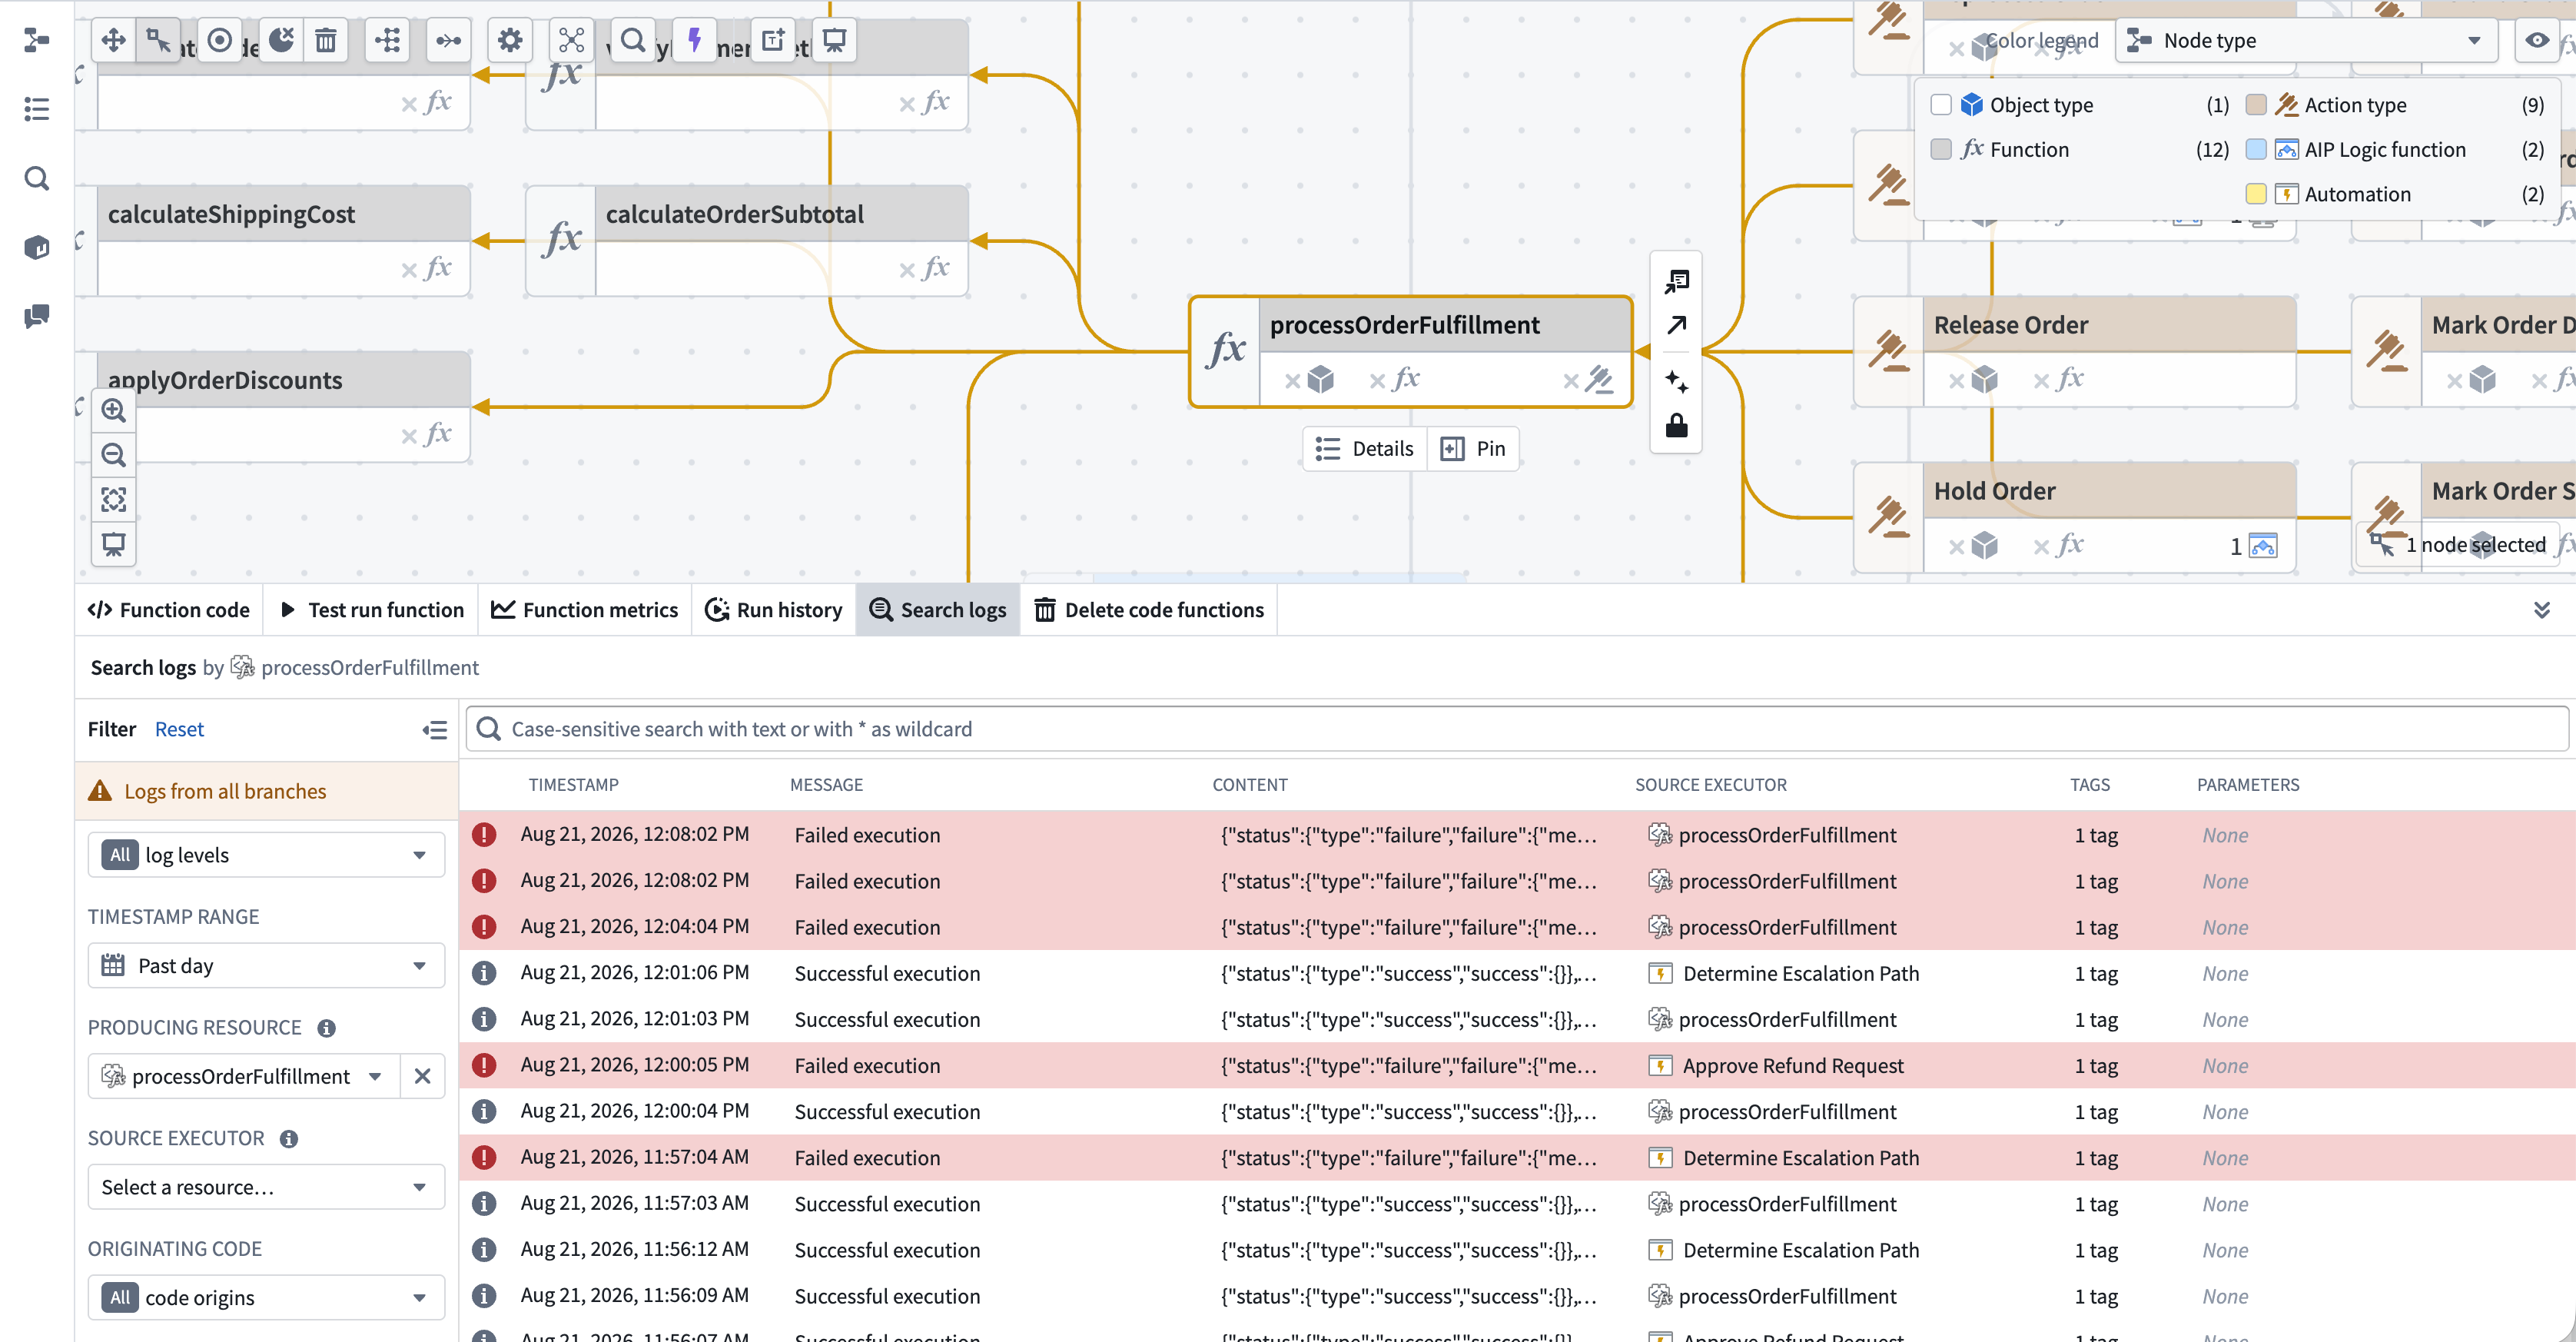2576x1342 pixels.
Task: Switch to the Run history tab
Action: (x=774, y=610)
